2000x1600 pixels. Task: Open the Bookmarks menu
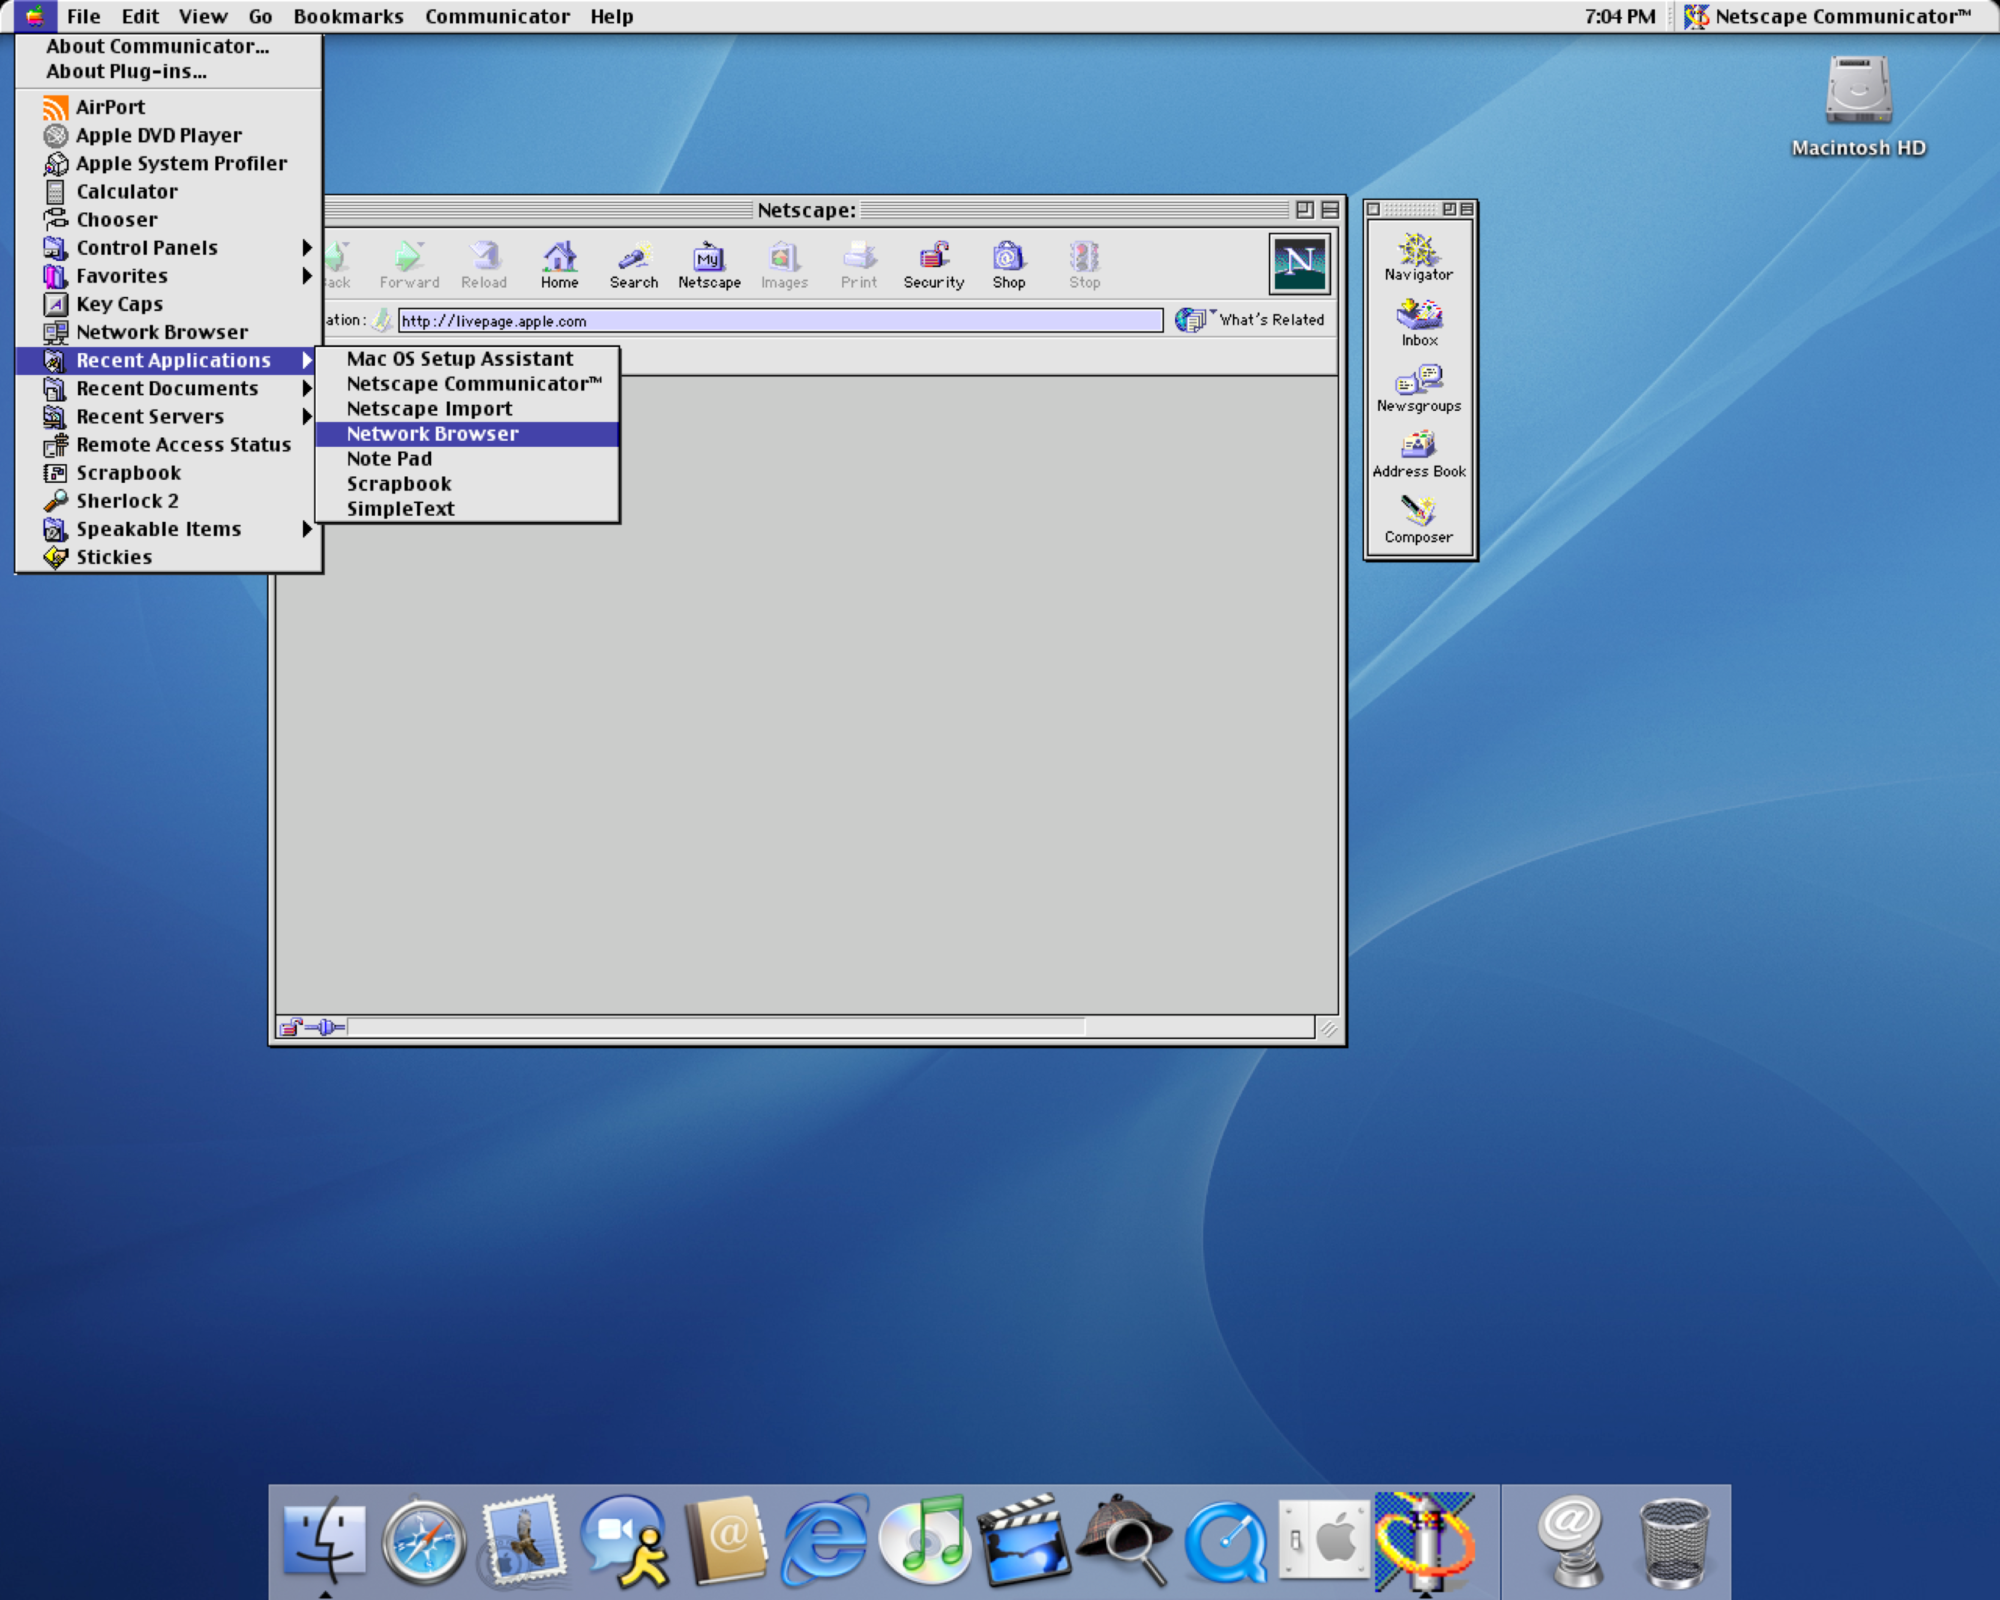pos(347,16)
